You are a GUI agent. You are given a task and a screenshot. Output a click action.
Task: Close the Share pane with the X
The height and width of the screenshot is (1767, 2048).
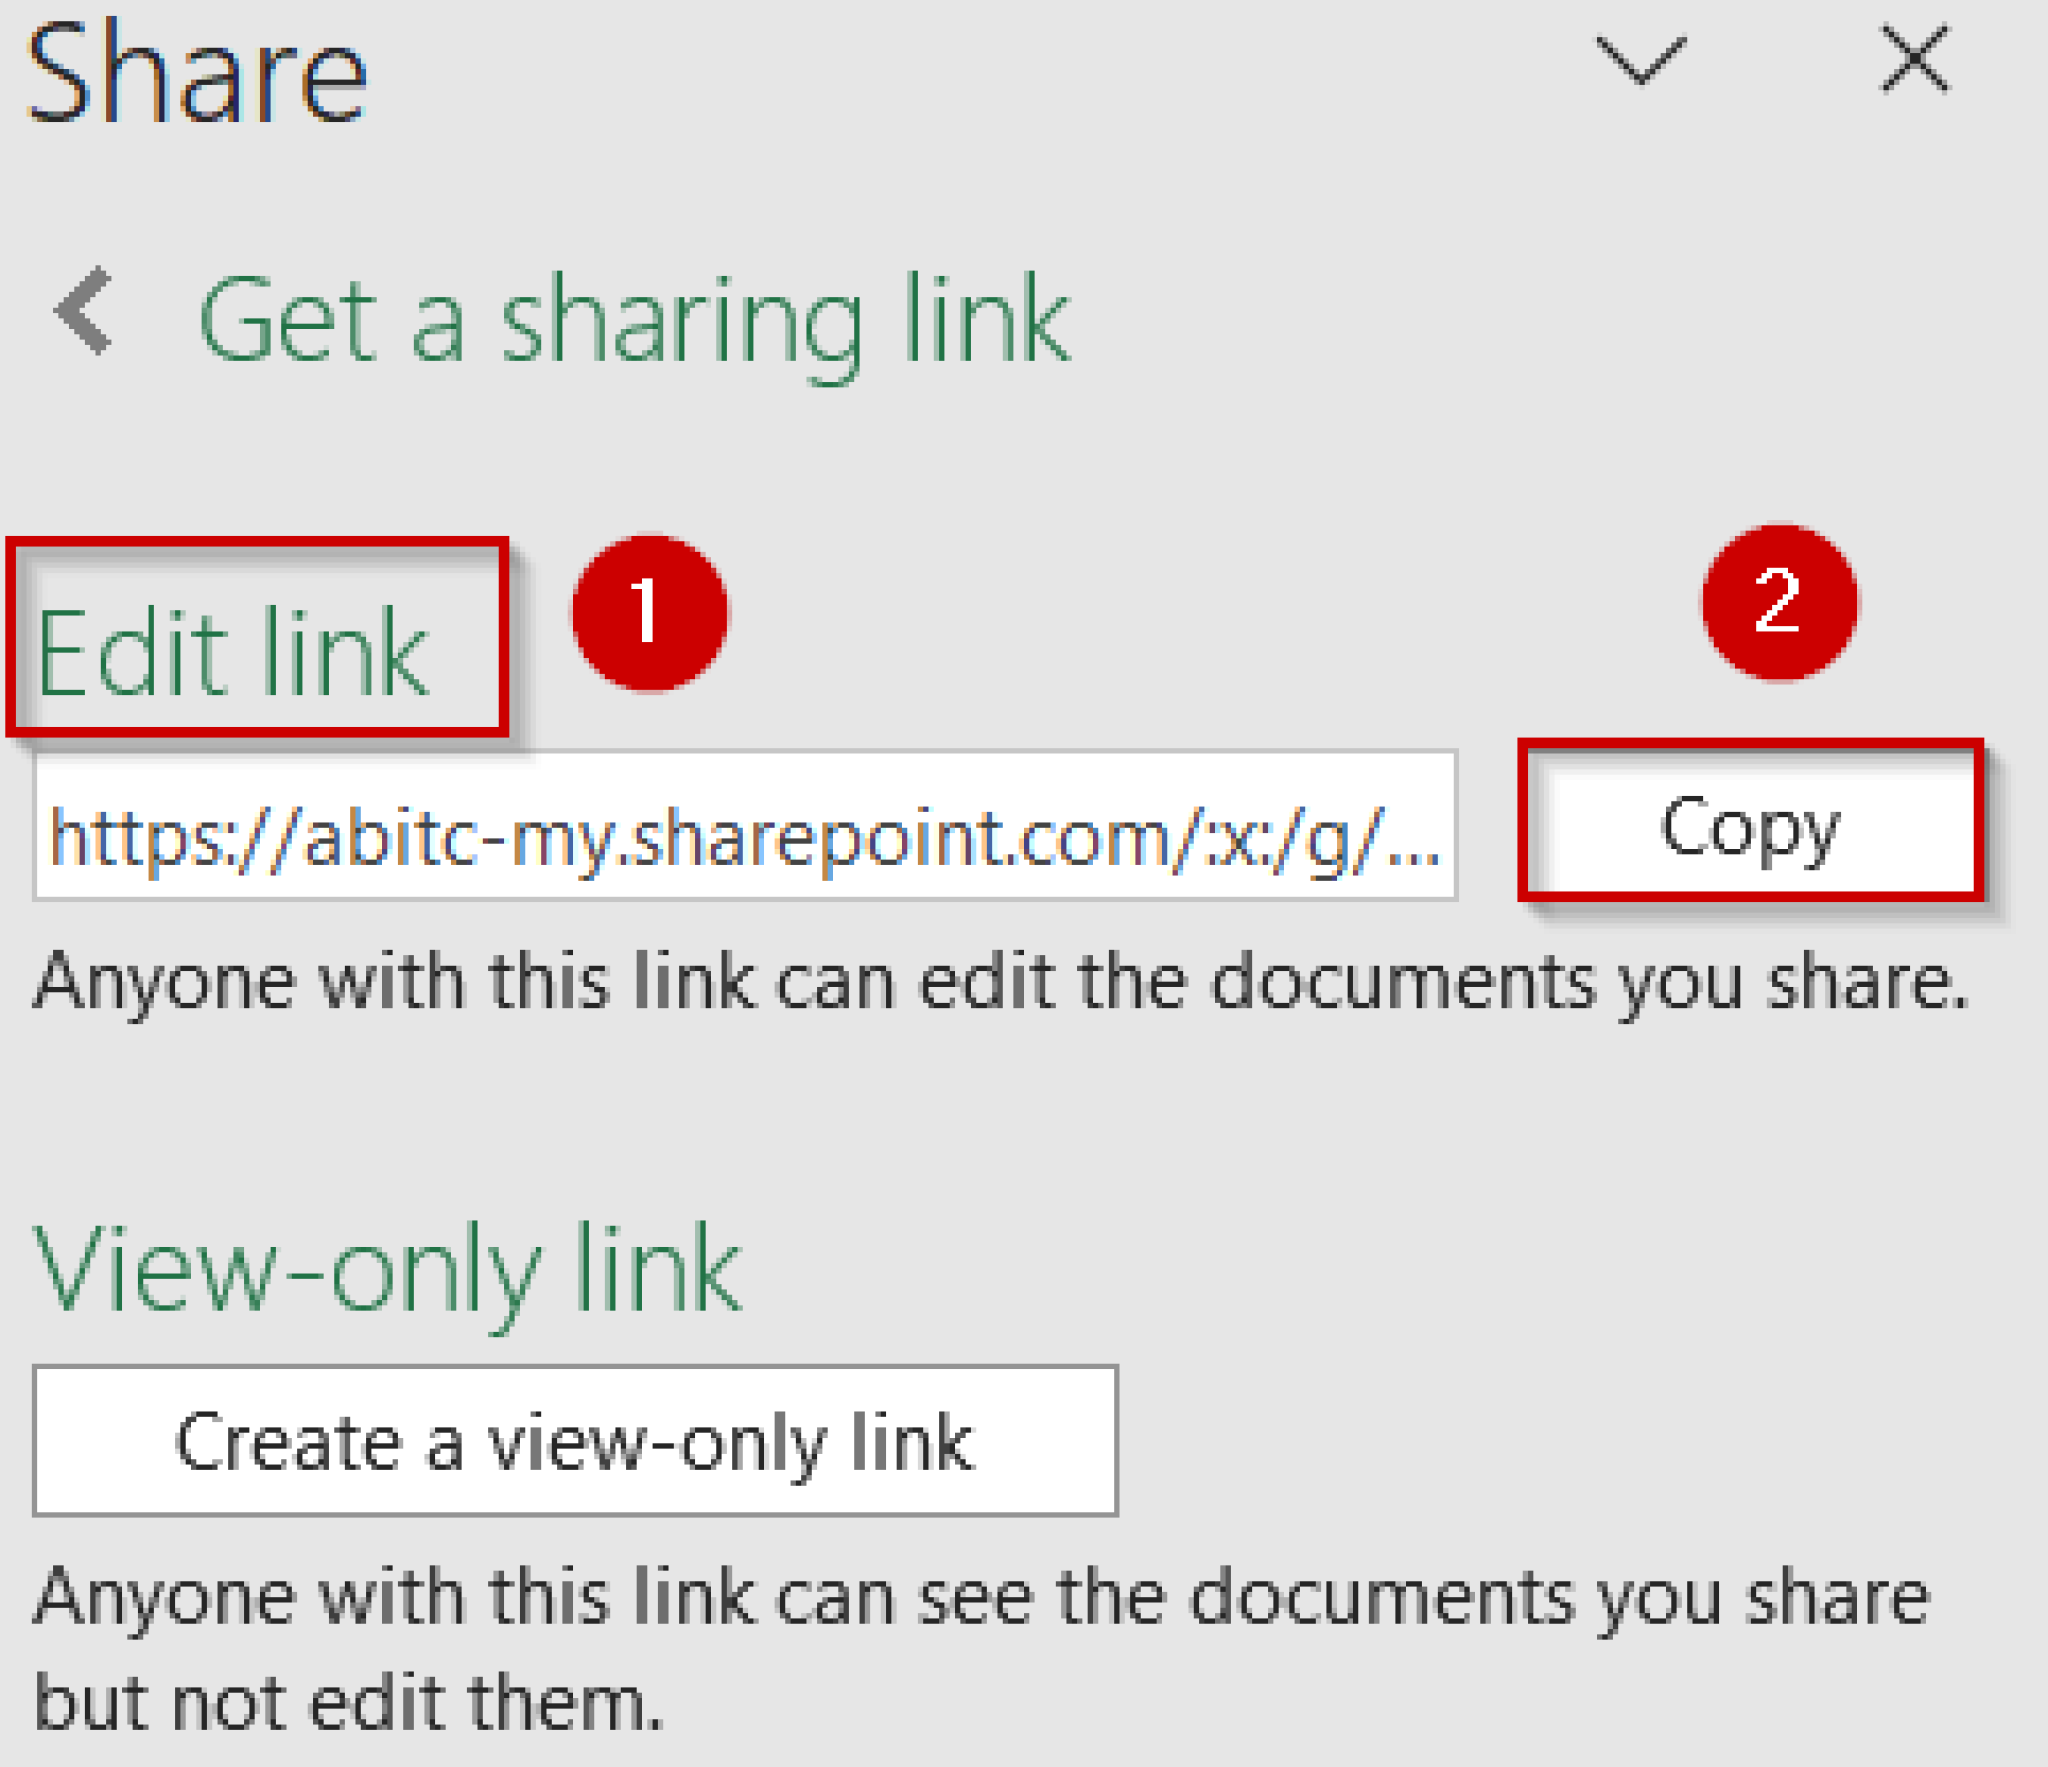[x=1915, y=60]
